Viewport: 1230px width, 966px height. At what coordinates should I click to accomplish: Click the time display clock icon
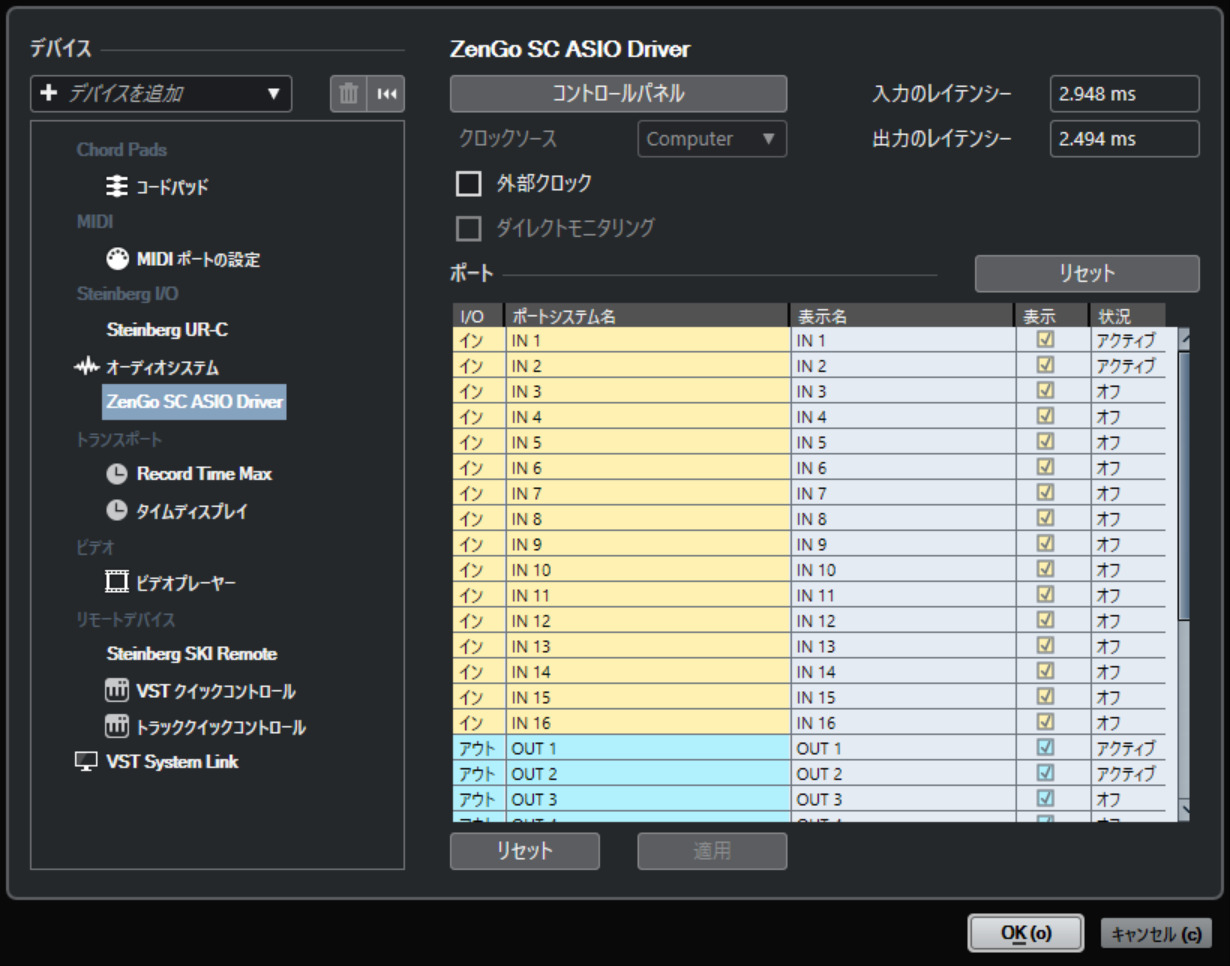click(117, 511)
